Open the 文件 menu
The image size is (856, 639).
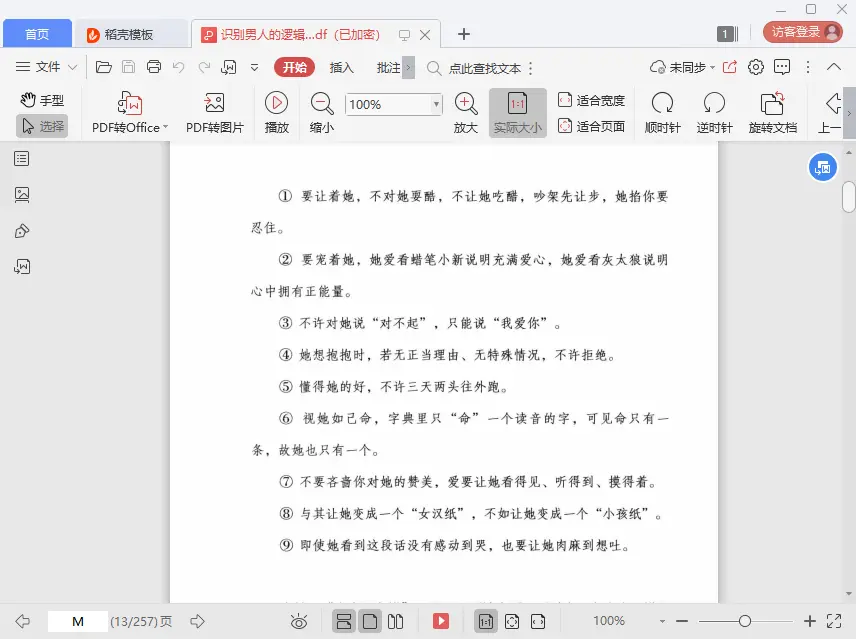pyautogui.click(x=46, y=67)
